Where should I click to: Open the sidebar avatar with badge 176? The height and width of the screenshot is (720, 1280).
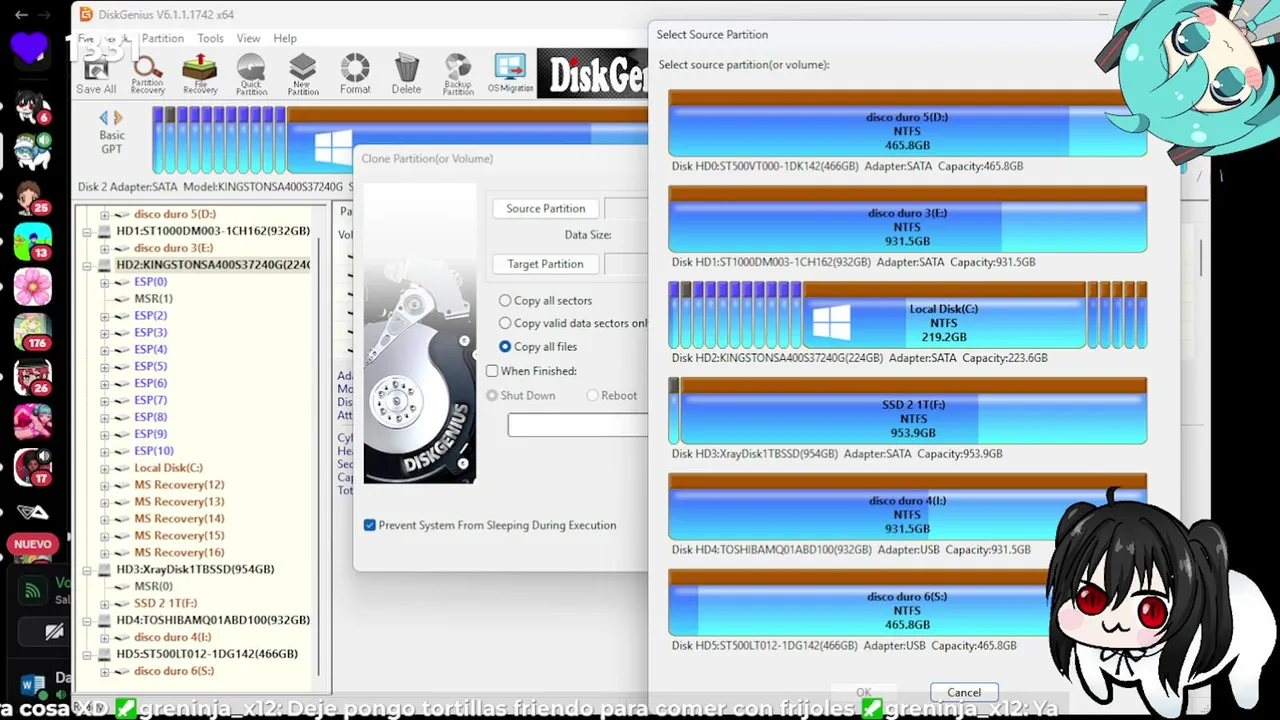coord(32,331)
